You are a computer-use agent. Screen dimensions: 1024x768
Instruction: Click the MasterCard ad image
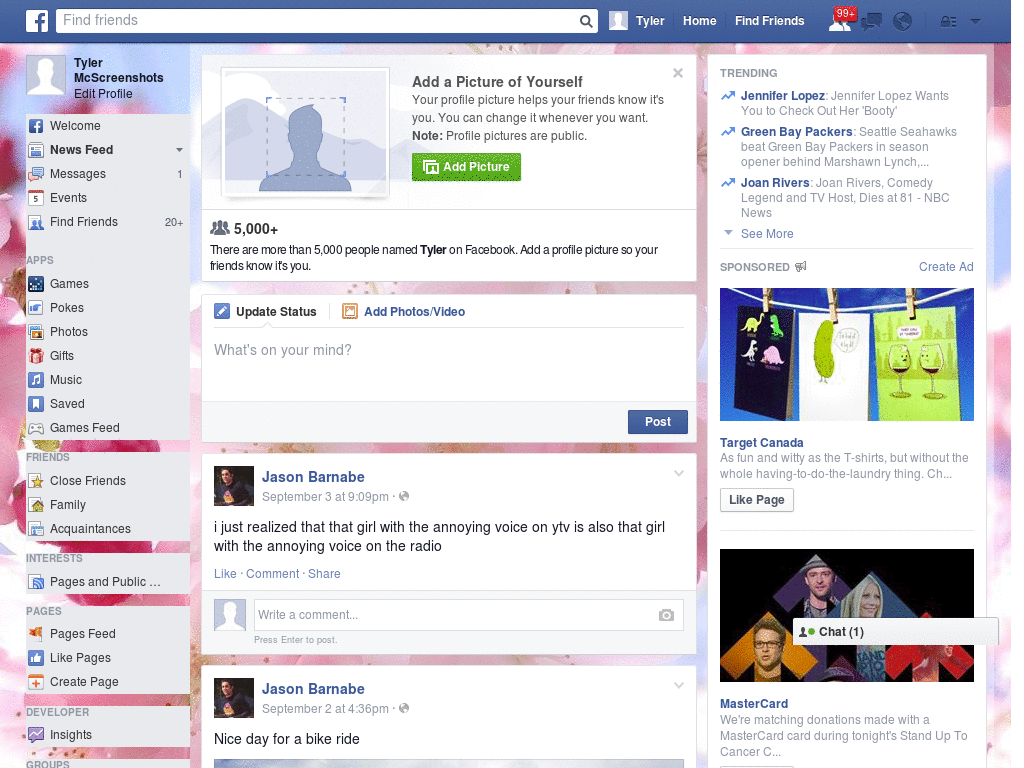pos(846,615)
